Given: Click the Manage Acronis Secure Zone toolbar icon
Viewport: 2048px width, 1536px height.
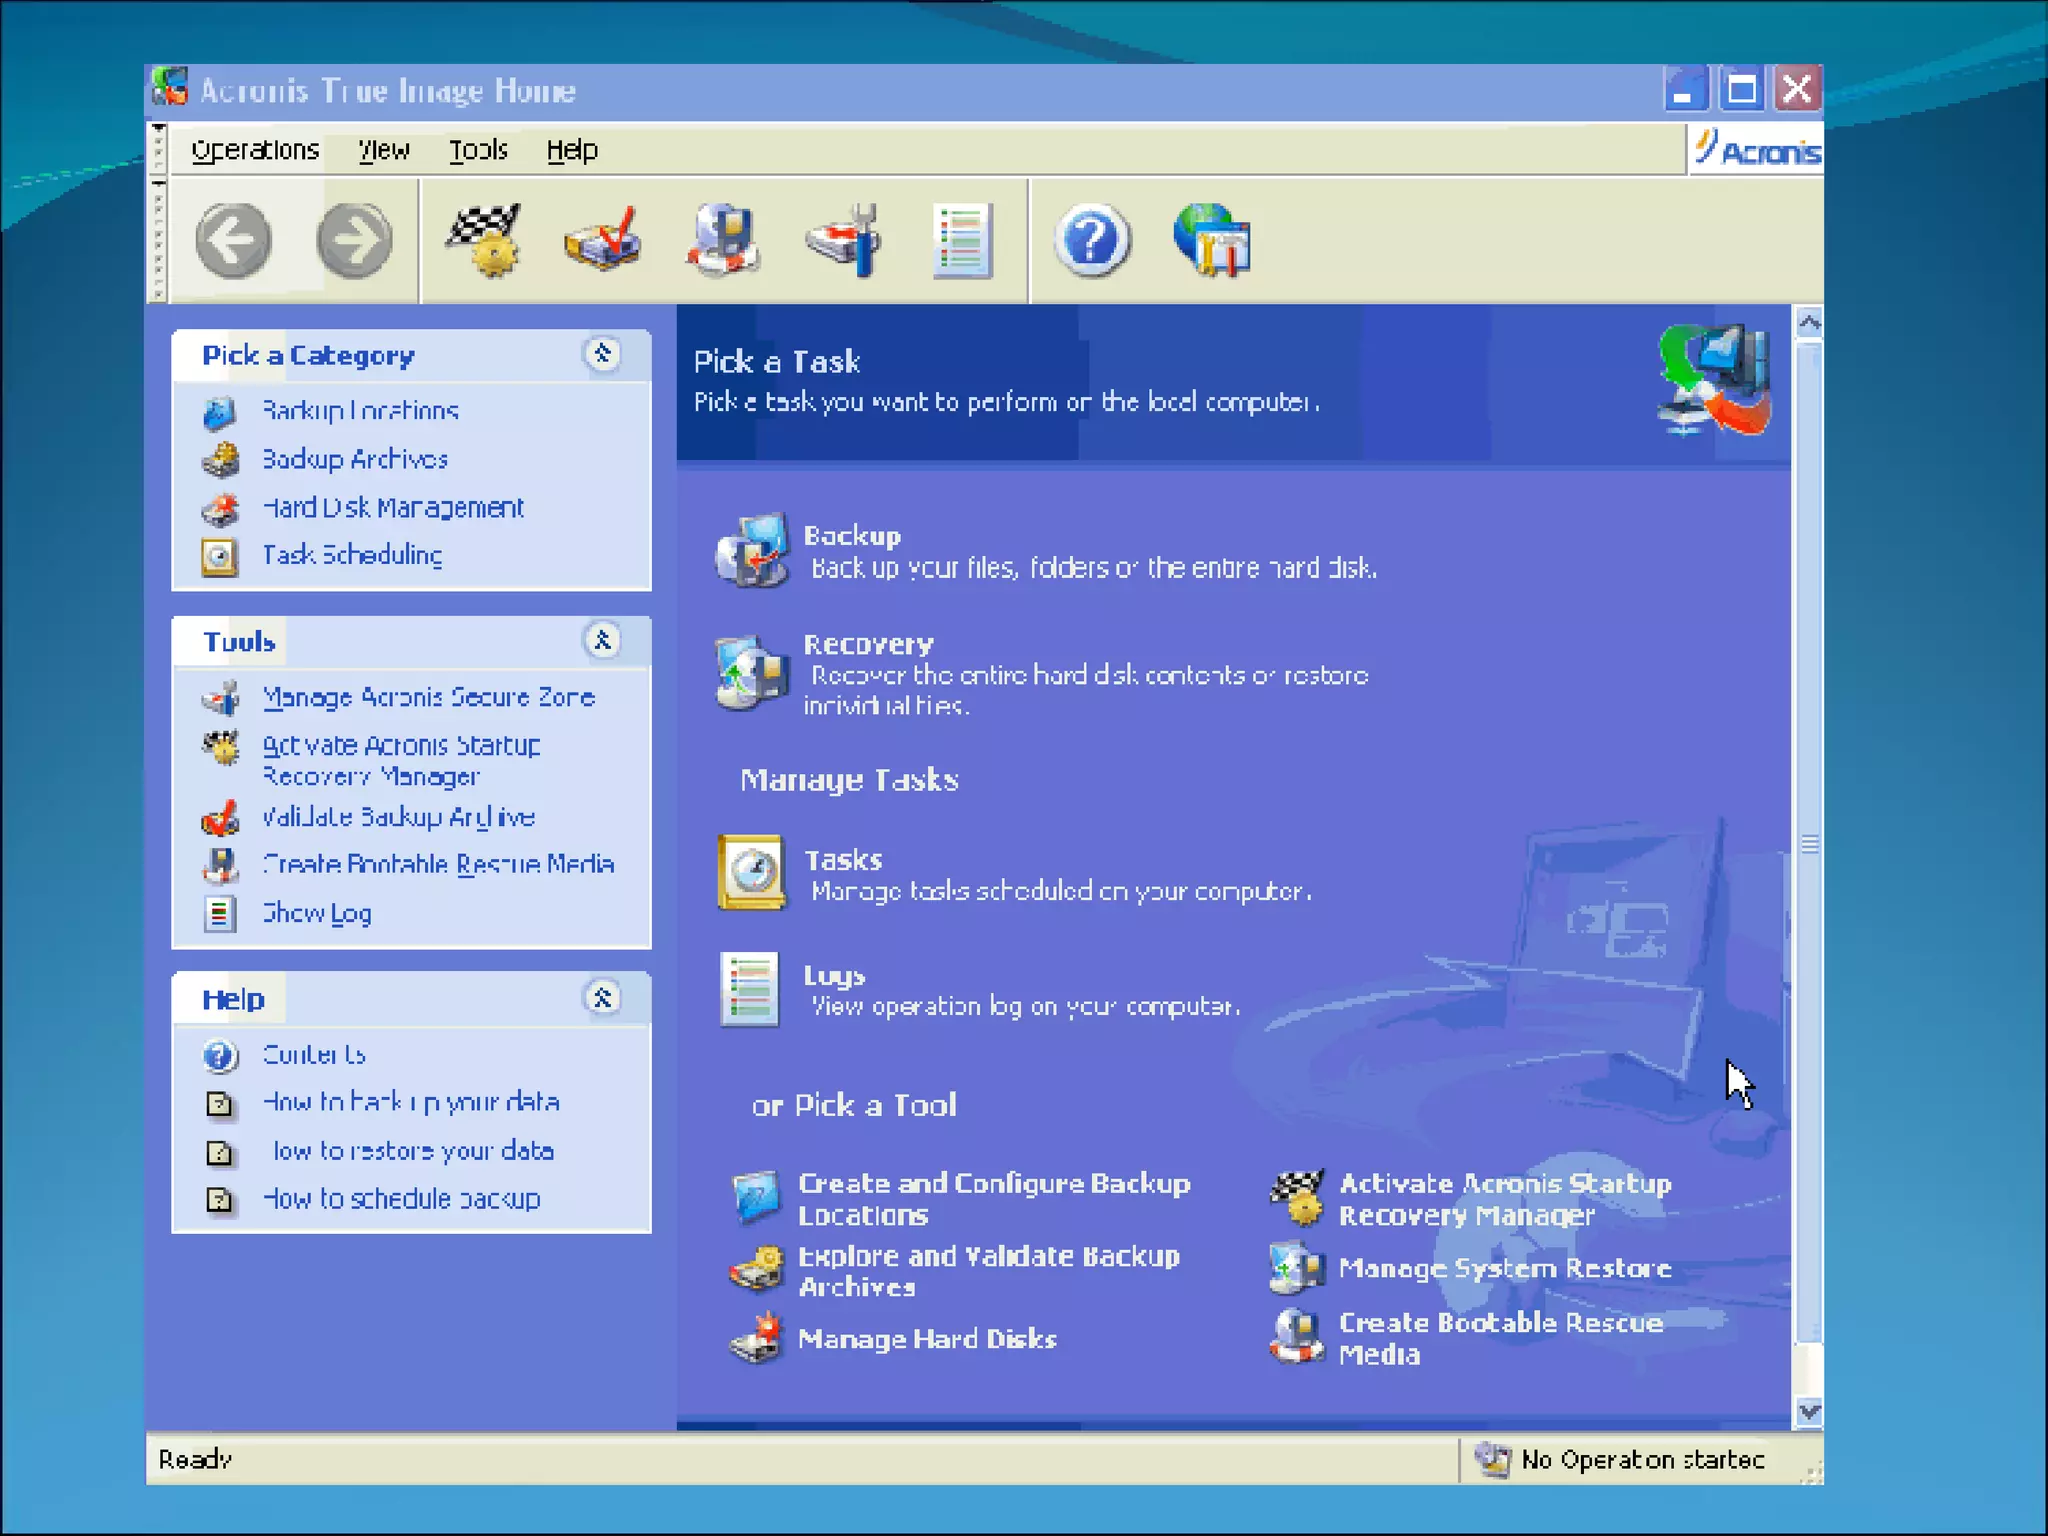Looking at the screenshot, I should [x=843, y=240].
